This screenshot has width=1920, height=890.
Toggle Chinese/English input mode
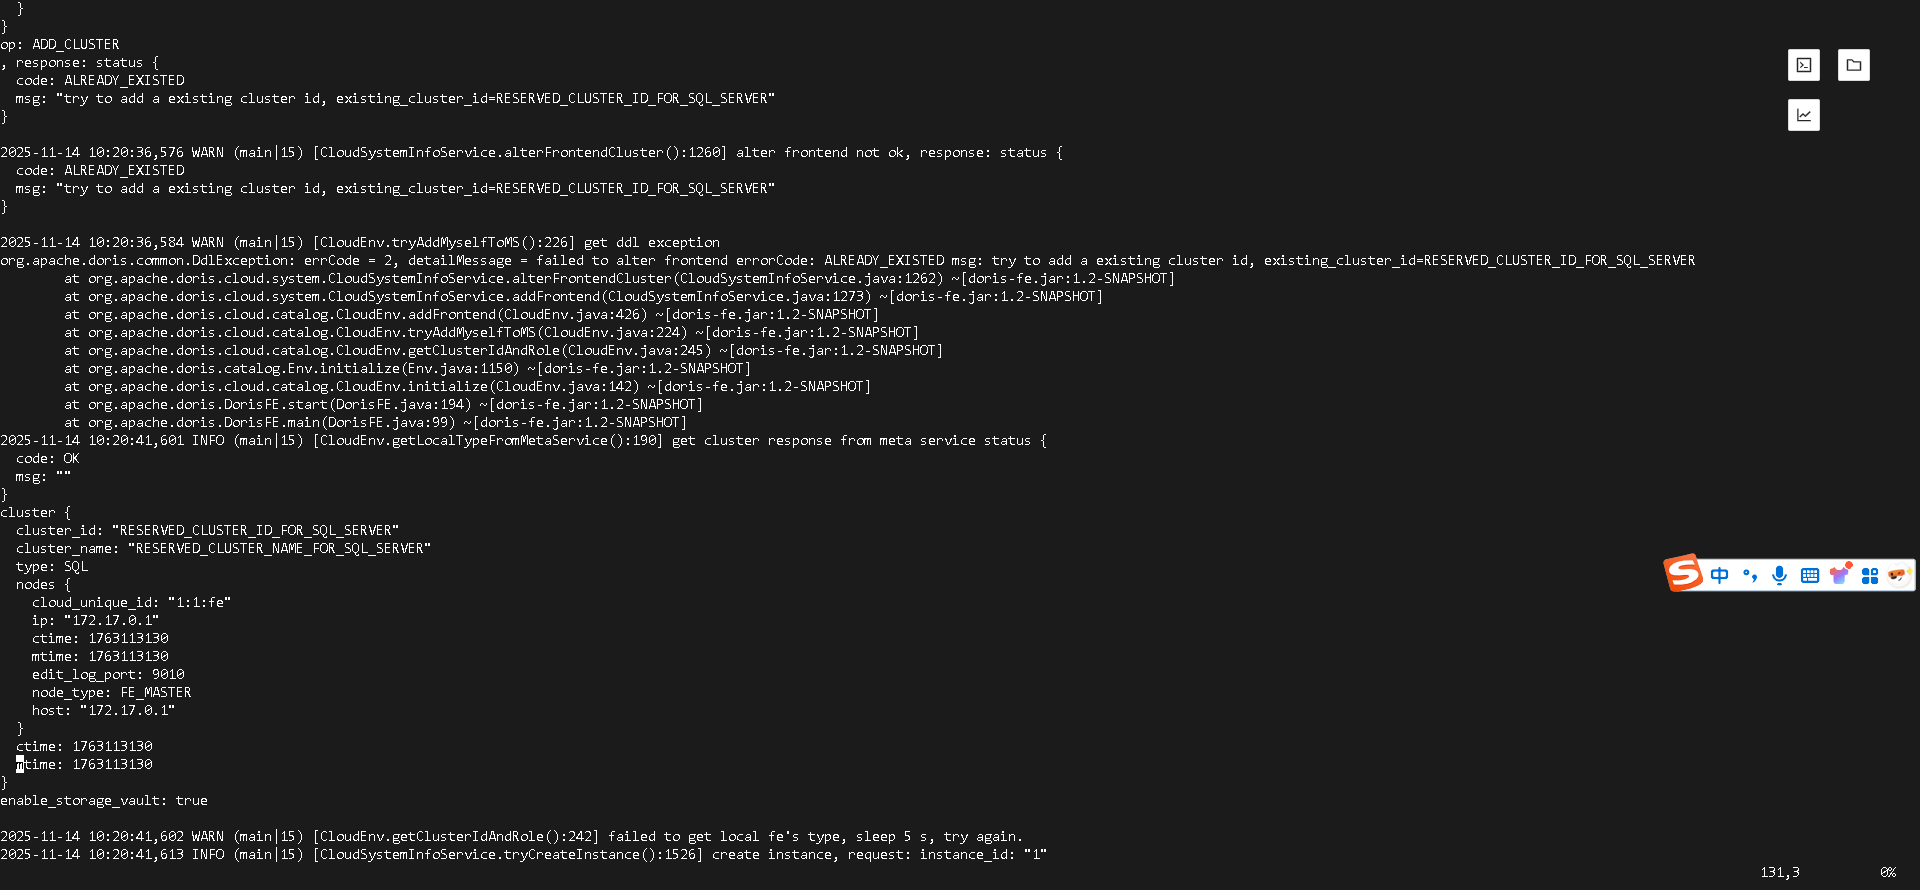click(1720, 575)
